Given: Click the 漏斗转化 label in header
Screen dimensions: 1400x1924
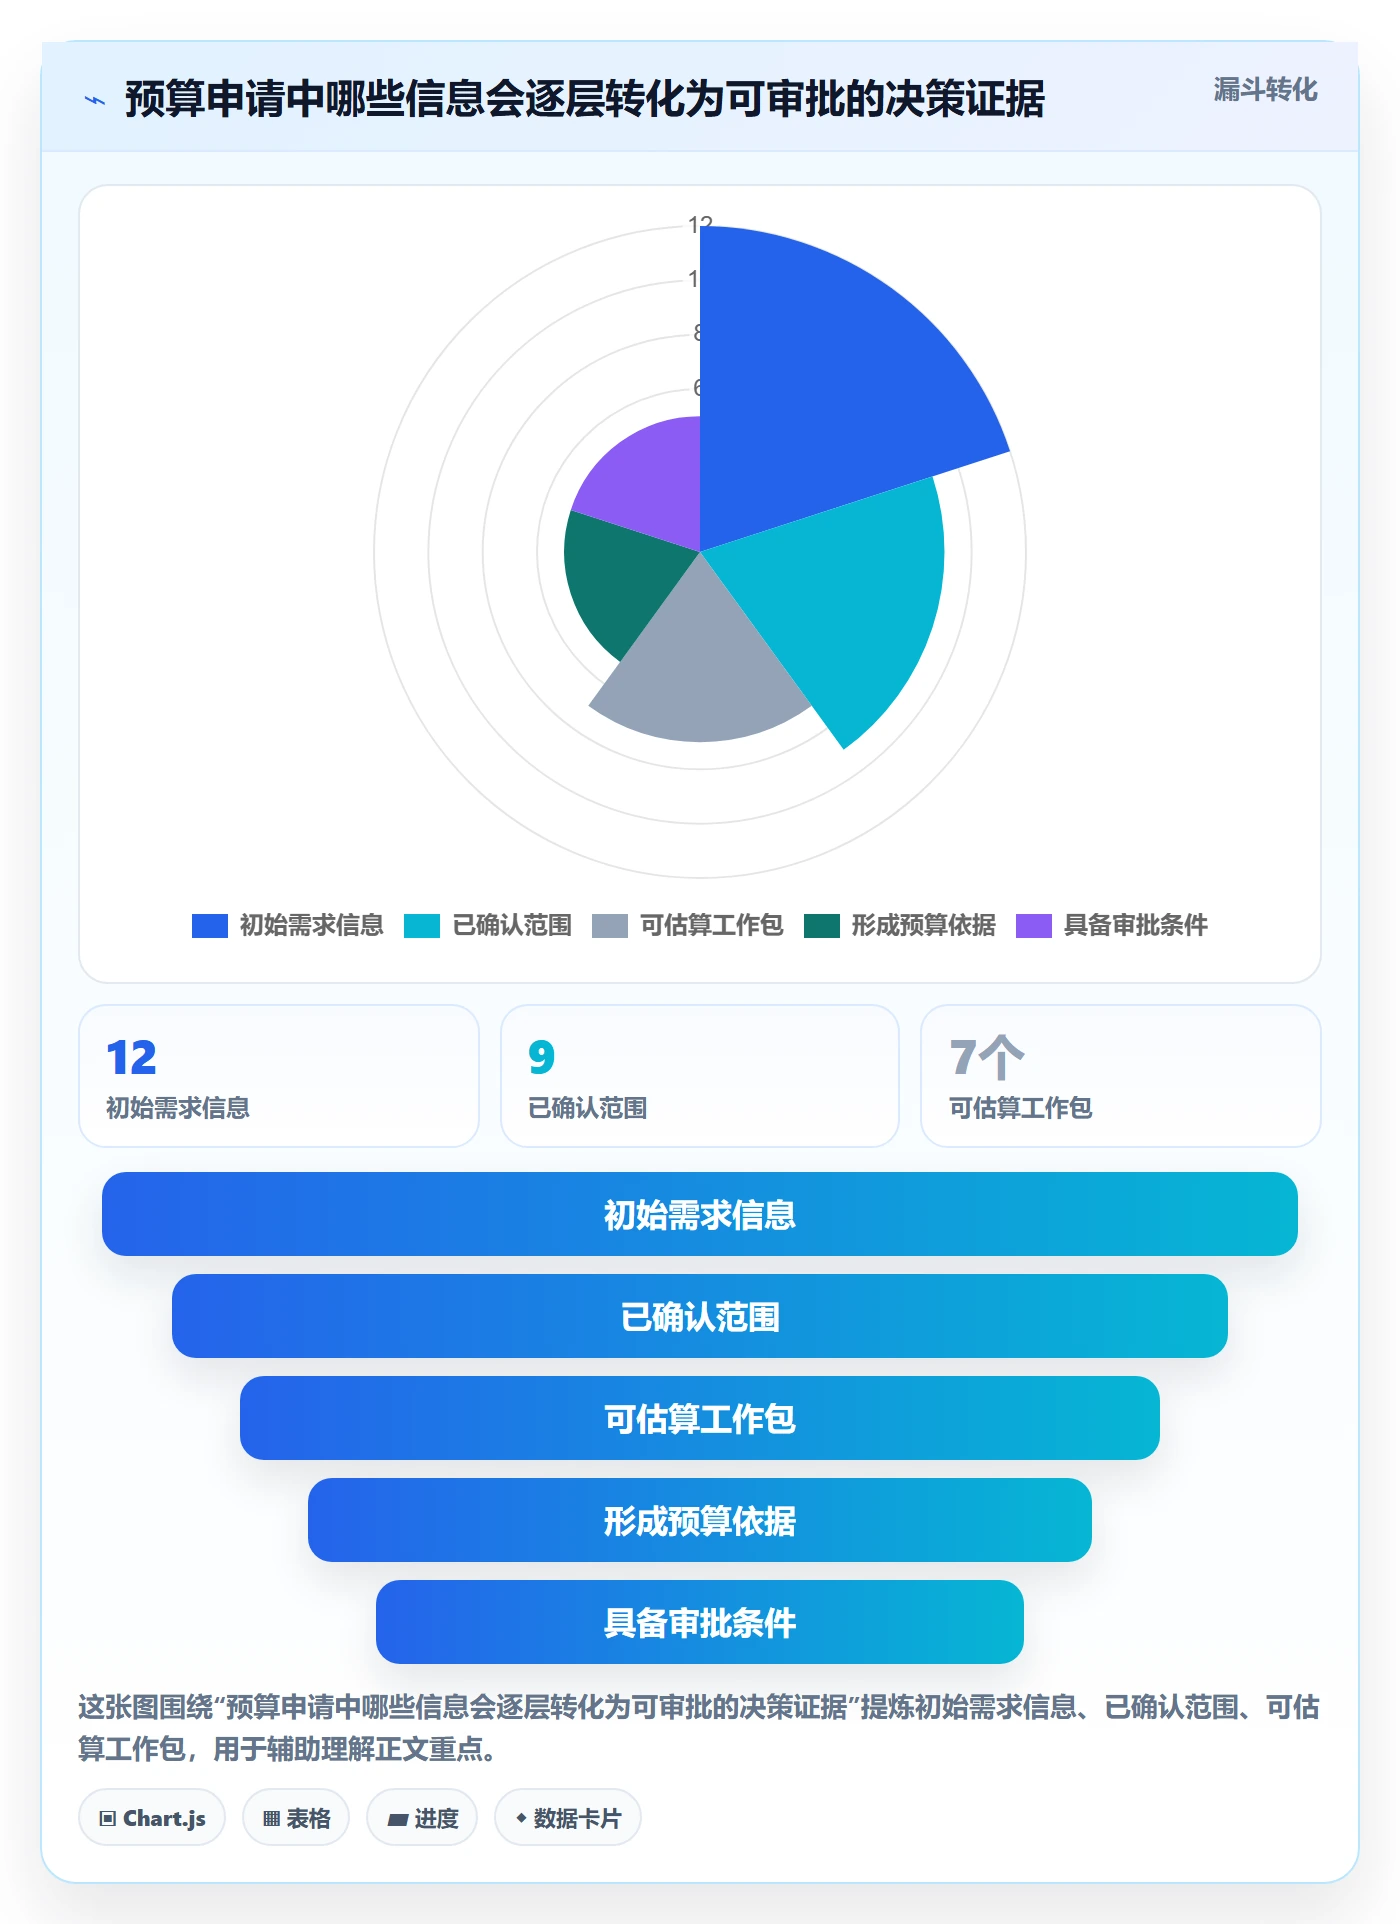Looking at the screenshot, I should [1265, 90].
